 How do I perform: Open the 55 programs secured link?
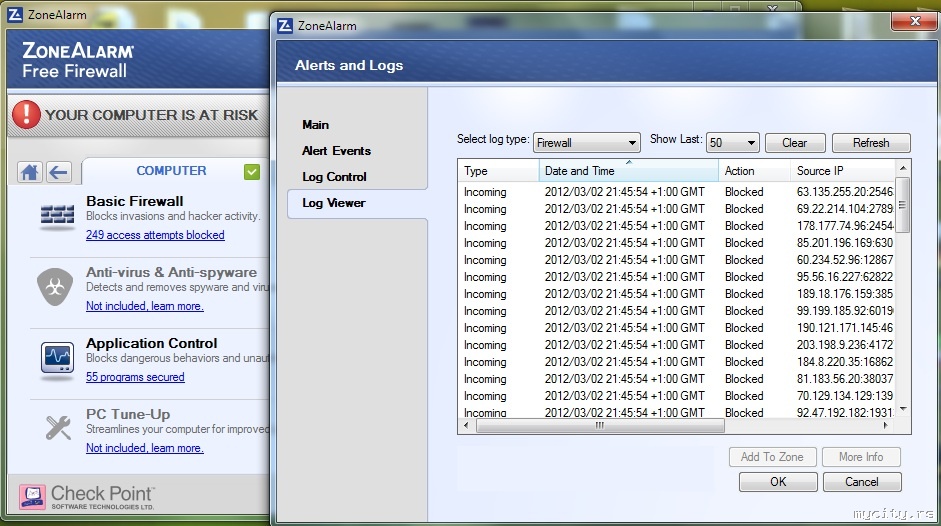[x=135, y=377]
